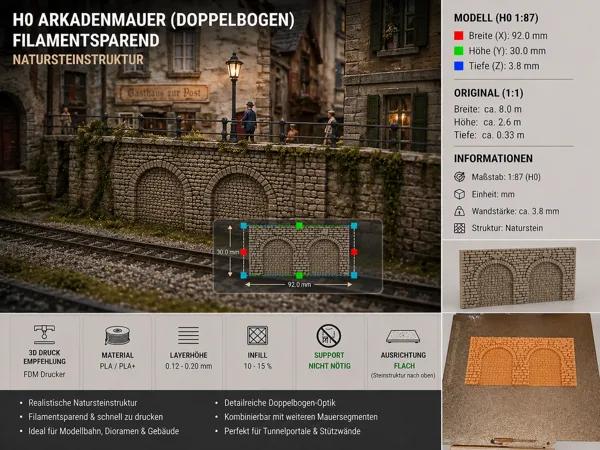600x450 pixels.
Task: Click the text Höhe (Y): 30.0 mm
Action: coord(507,51)
